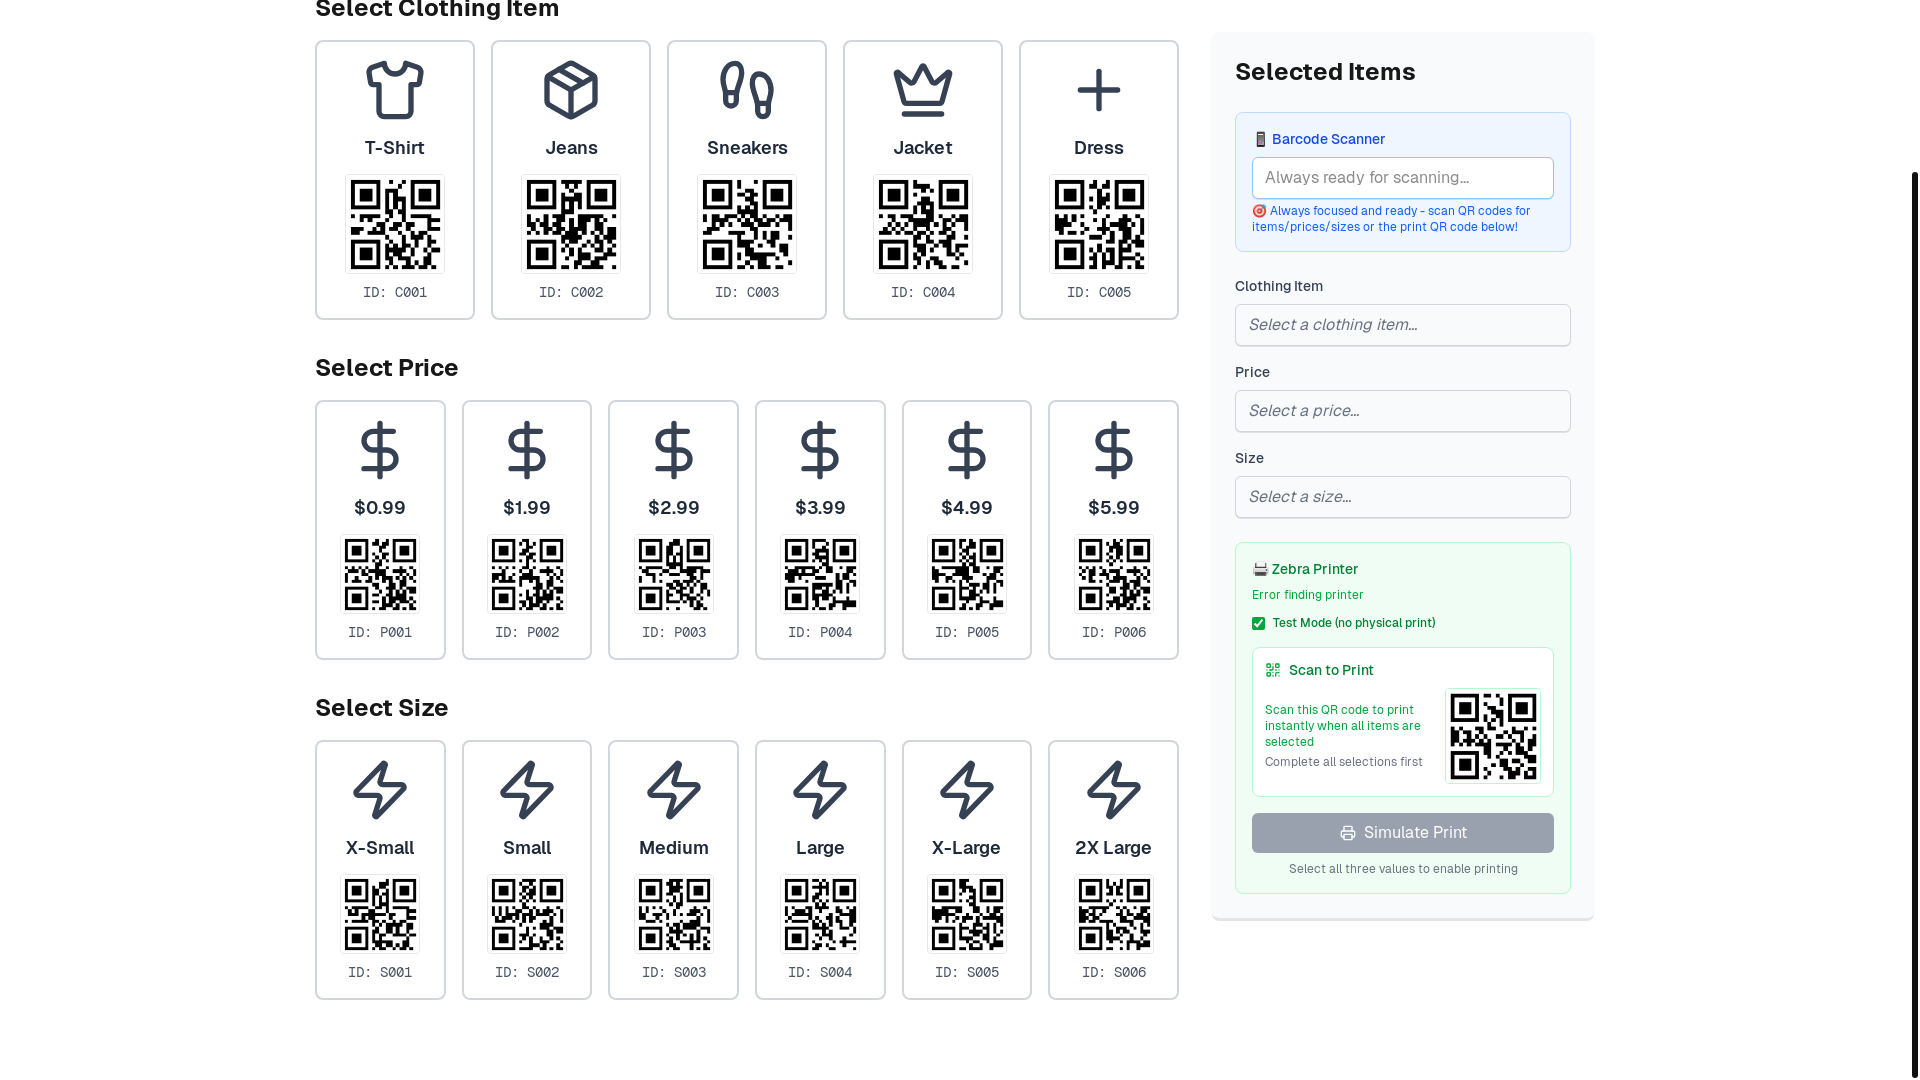The width and height of the screenshot is (1920, 1080).
Task: Click the lightning icon above Medium
Action: 674,790
